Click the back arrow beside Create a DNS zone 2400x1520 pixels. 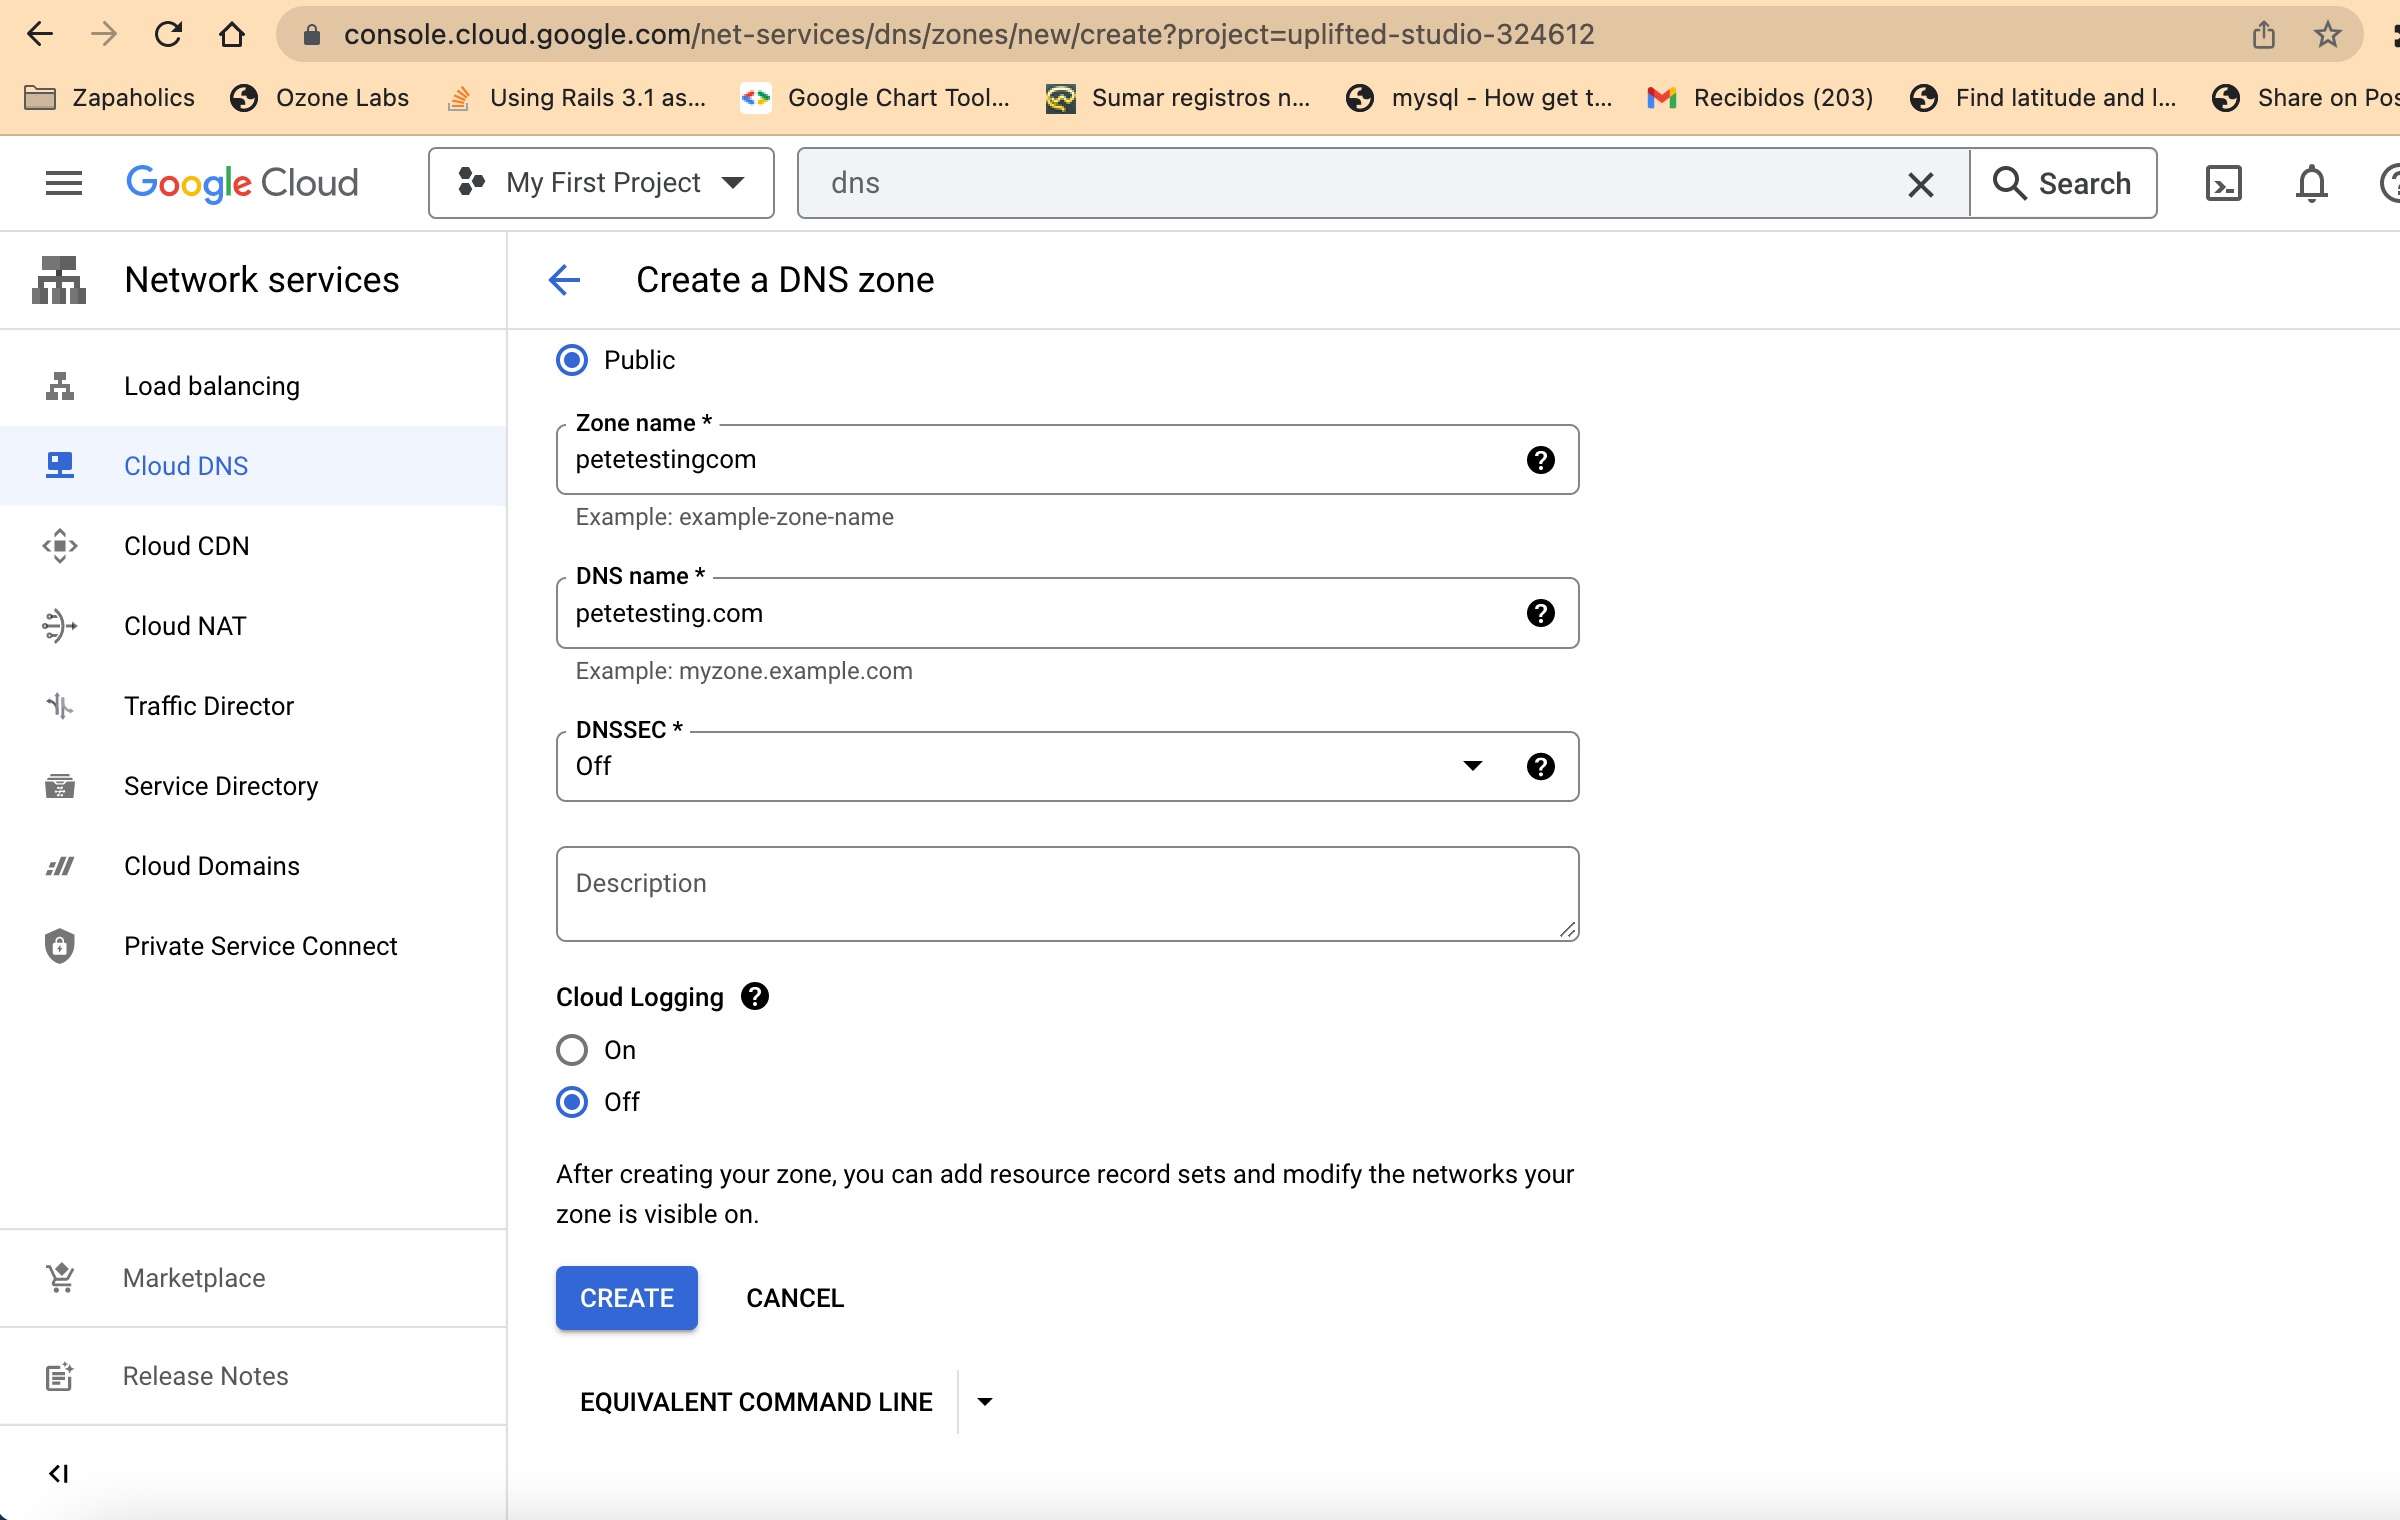(565, 280)
